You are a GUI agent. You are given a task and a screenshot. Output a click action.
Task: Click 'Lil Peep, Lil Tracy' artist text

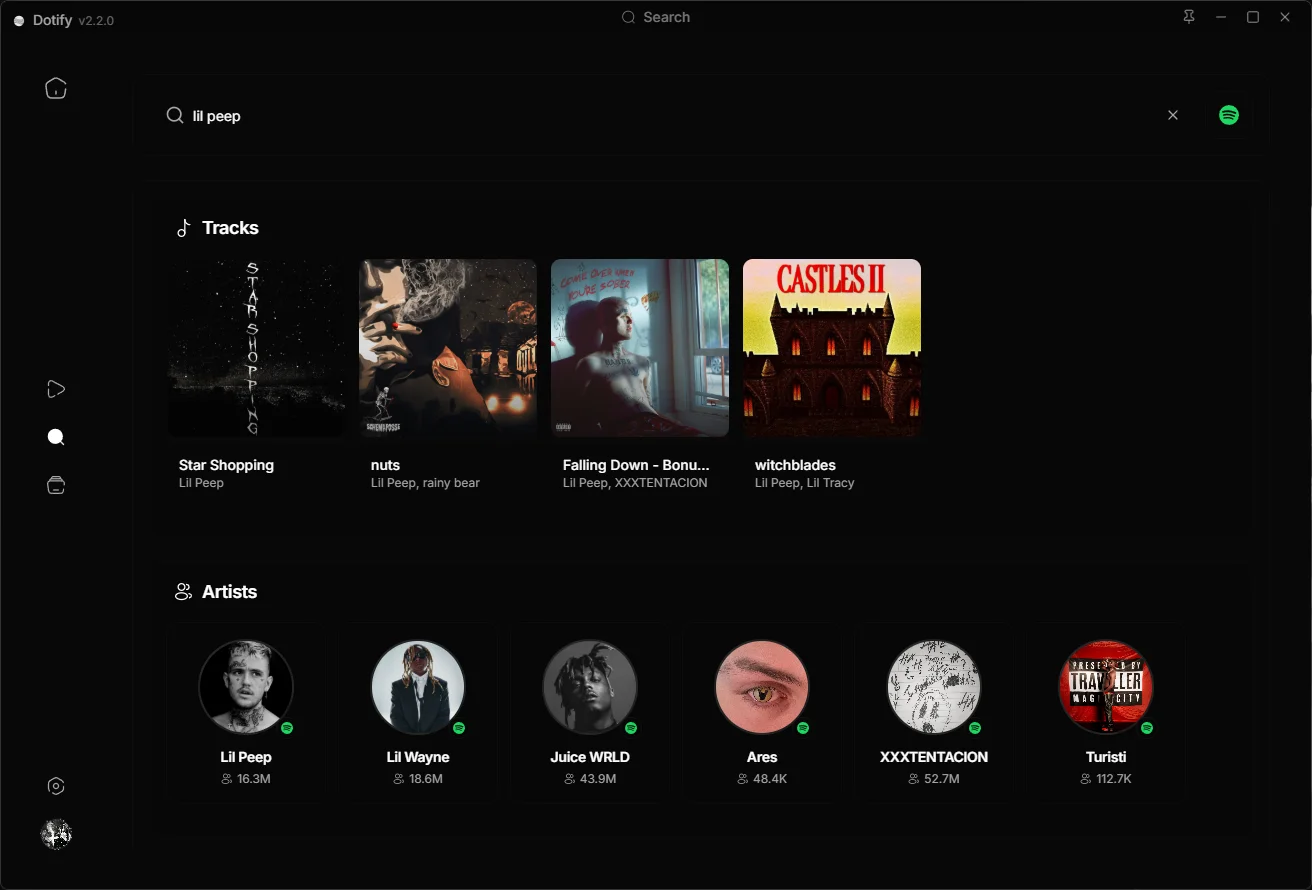[805, 483]
